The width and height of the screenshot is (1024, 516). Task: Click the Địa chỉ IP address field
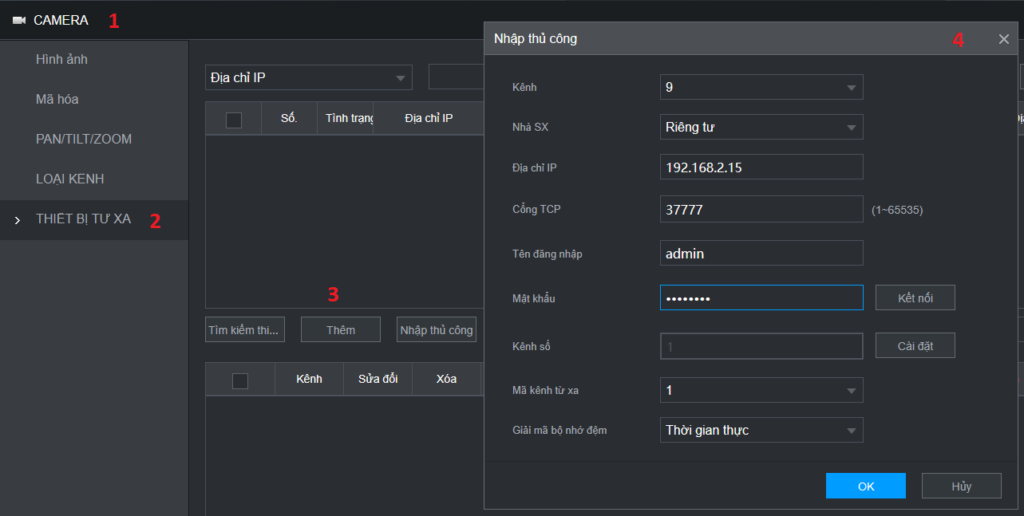(761, 167)
